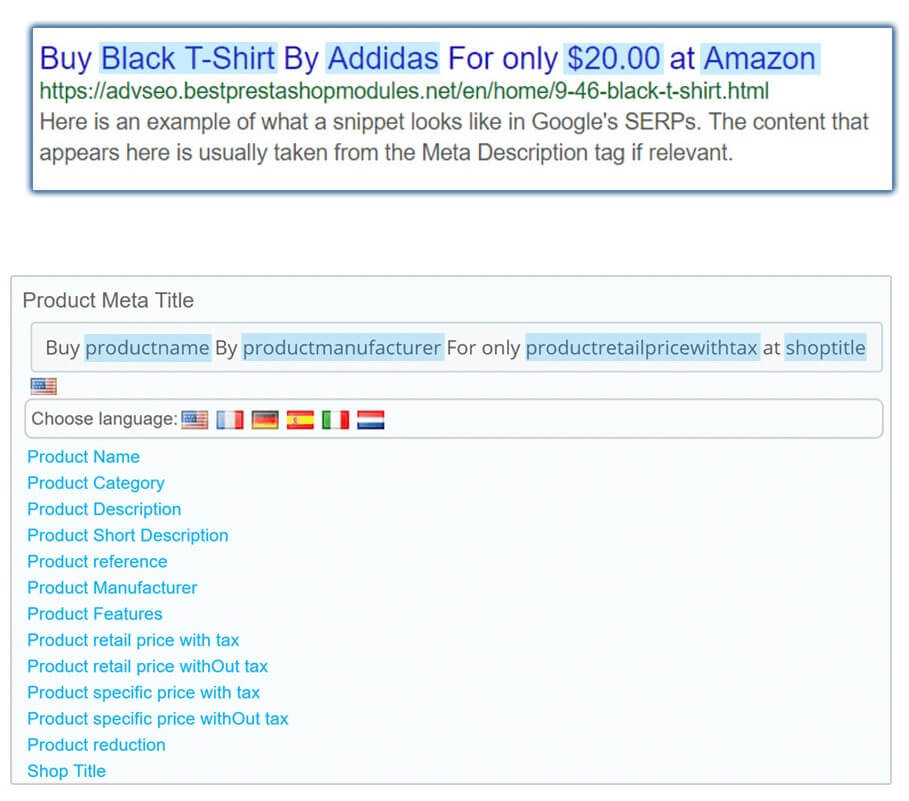Insert the Product Category variable
The width and height of the screenshot is (909, 801).
tap(96, 483)
